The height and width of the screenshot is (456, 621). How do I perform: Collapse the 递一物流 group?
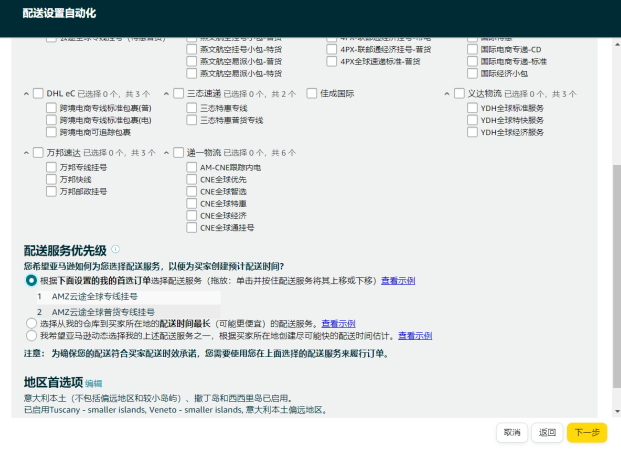[166, 153]
